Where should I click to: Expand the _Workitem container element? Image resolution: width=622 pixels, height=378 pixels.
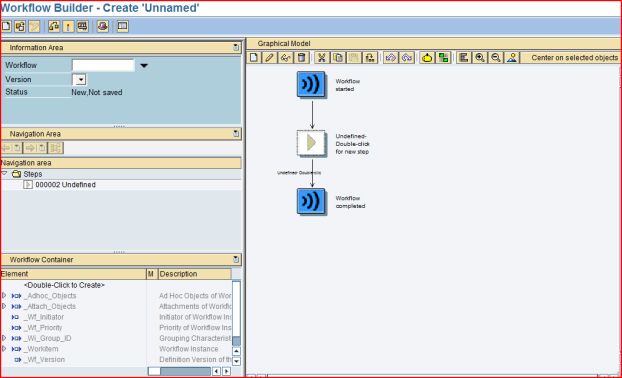4,349
